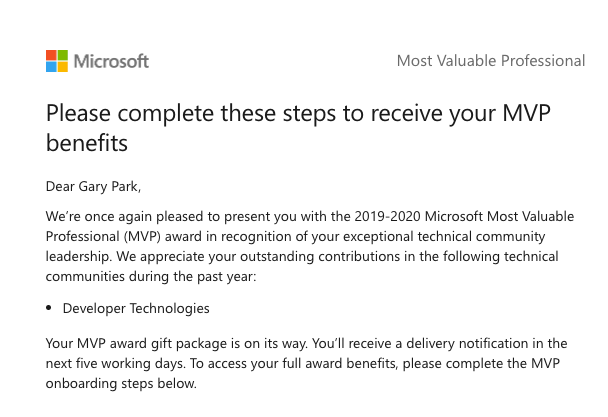Click the word "benefits" in the heading
608x417 pixels.
coord(87,143)
